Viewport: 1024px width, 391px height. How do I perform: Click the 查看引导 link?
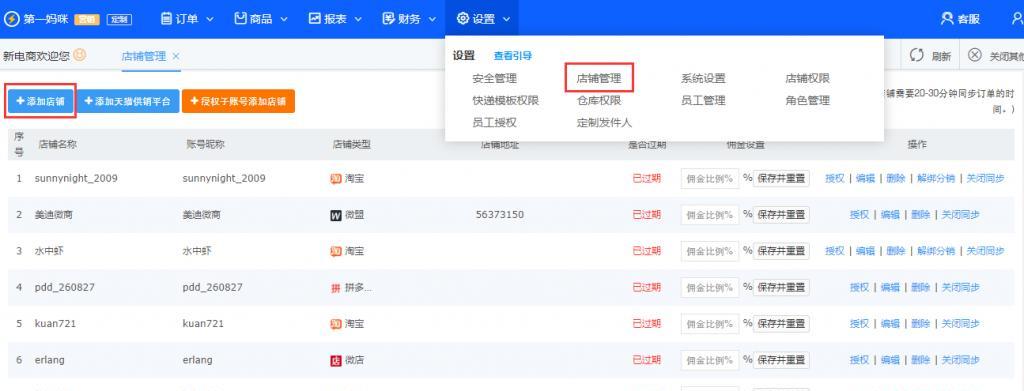[x=513, y=56]
